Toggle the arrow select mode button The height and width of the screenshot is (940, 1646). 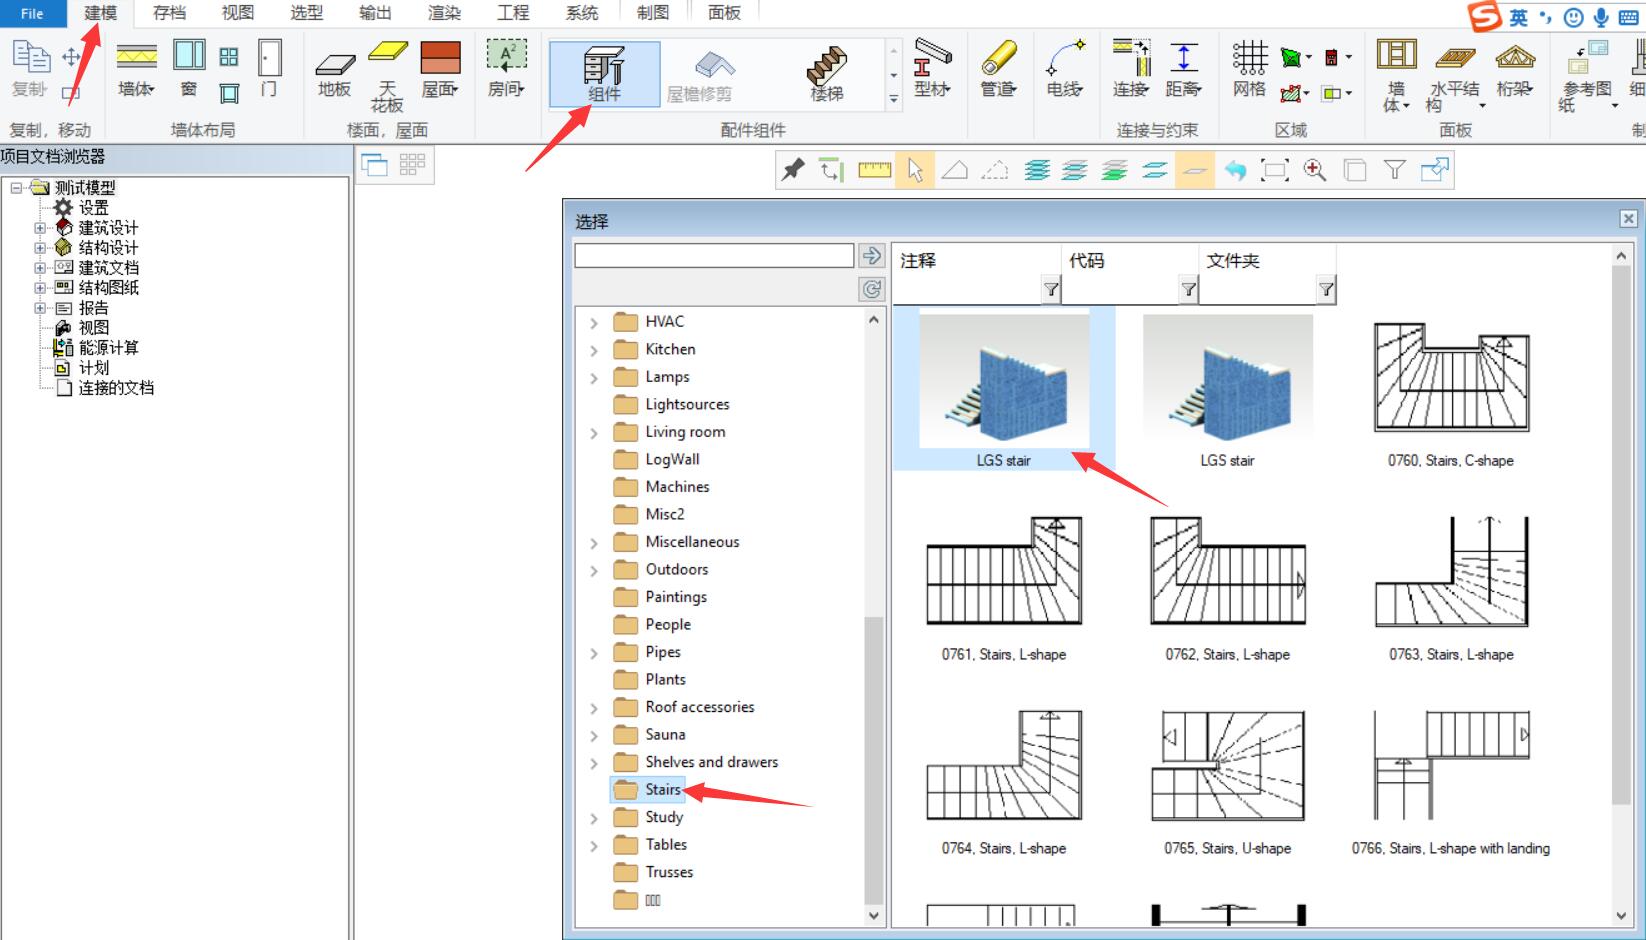[915, 170]
